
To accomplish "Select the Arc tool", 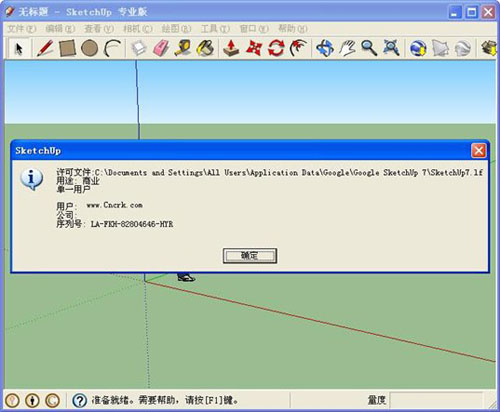I will pyautogui.click(x=112, y=48).
